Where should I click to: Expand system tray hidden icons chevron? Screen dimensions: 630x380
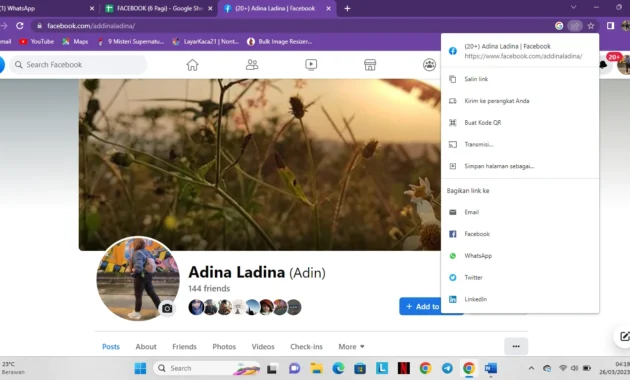click(531, 368)
